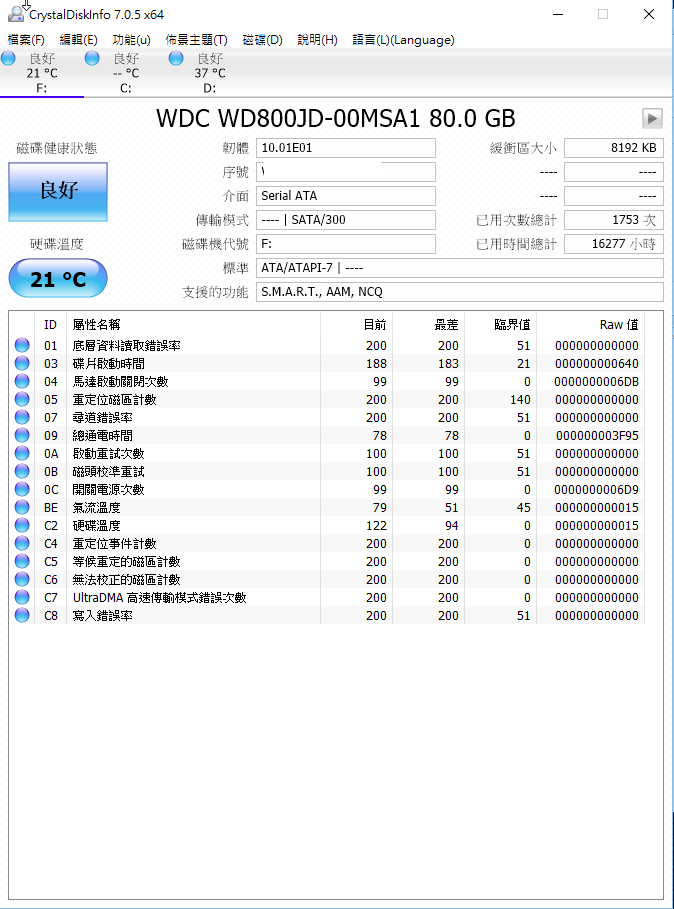The width and height of the screenshot is (674, 909).
Task: Click the status orb for drive C:
Action: pos(93,59)
